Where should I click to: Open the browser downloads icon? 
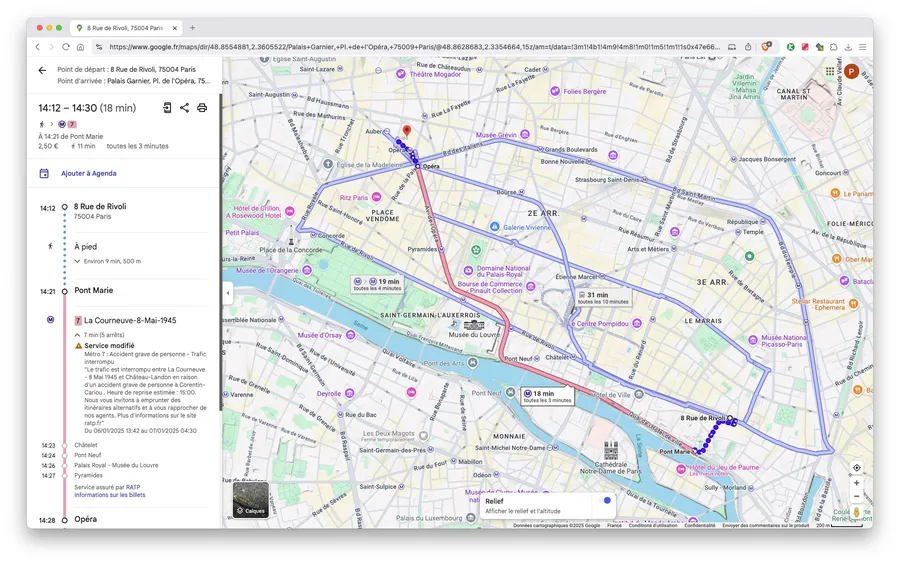coord(848,47)
